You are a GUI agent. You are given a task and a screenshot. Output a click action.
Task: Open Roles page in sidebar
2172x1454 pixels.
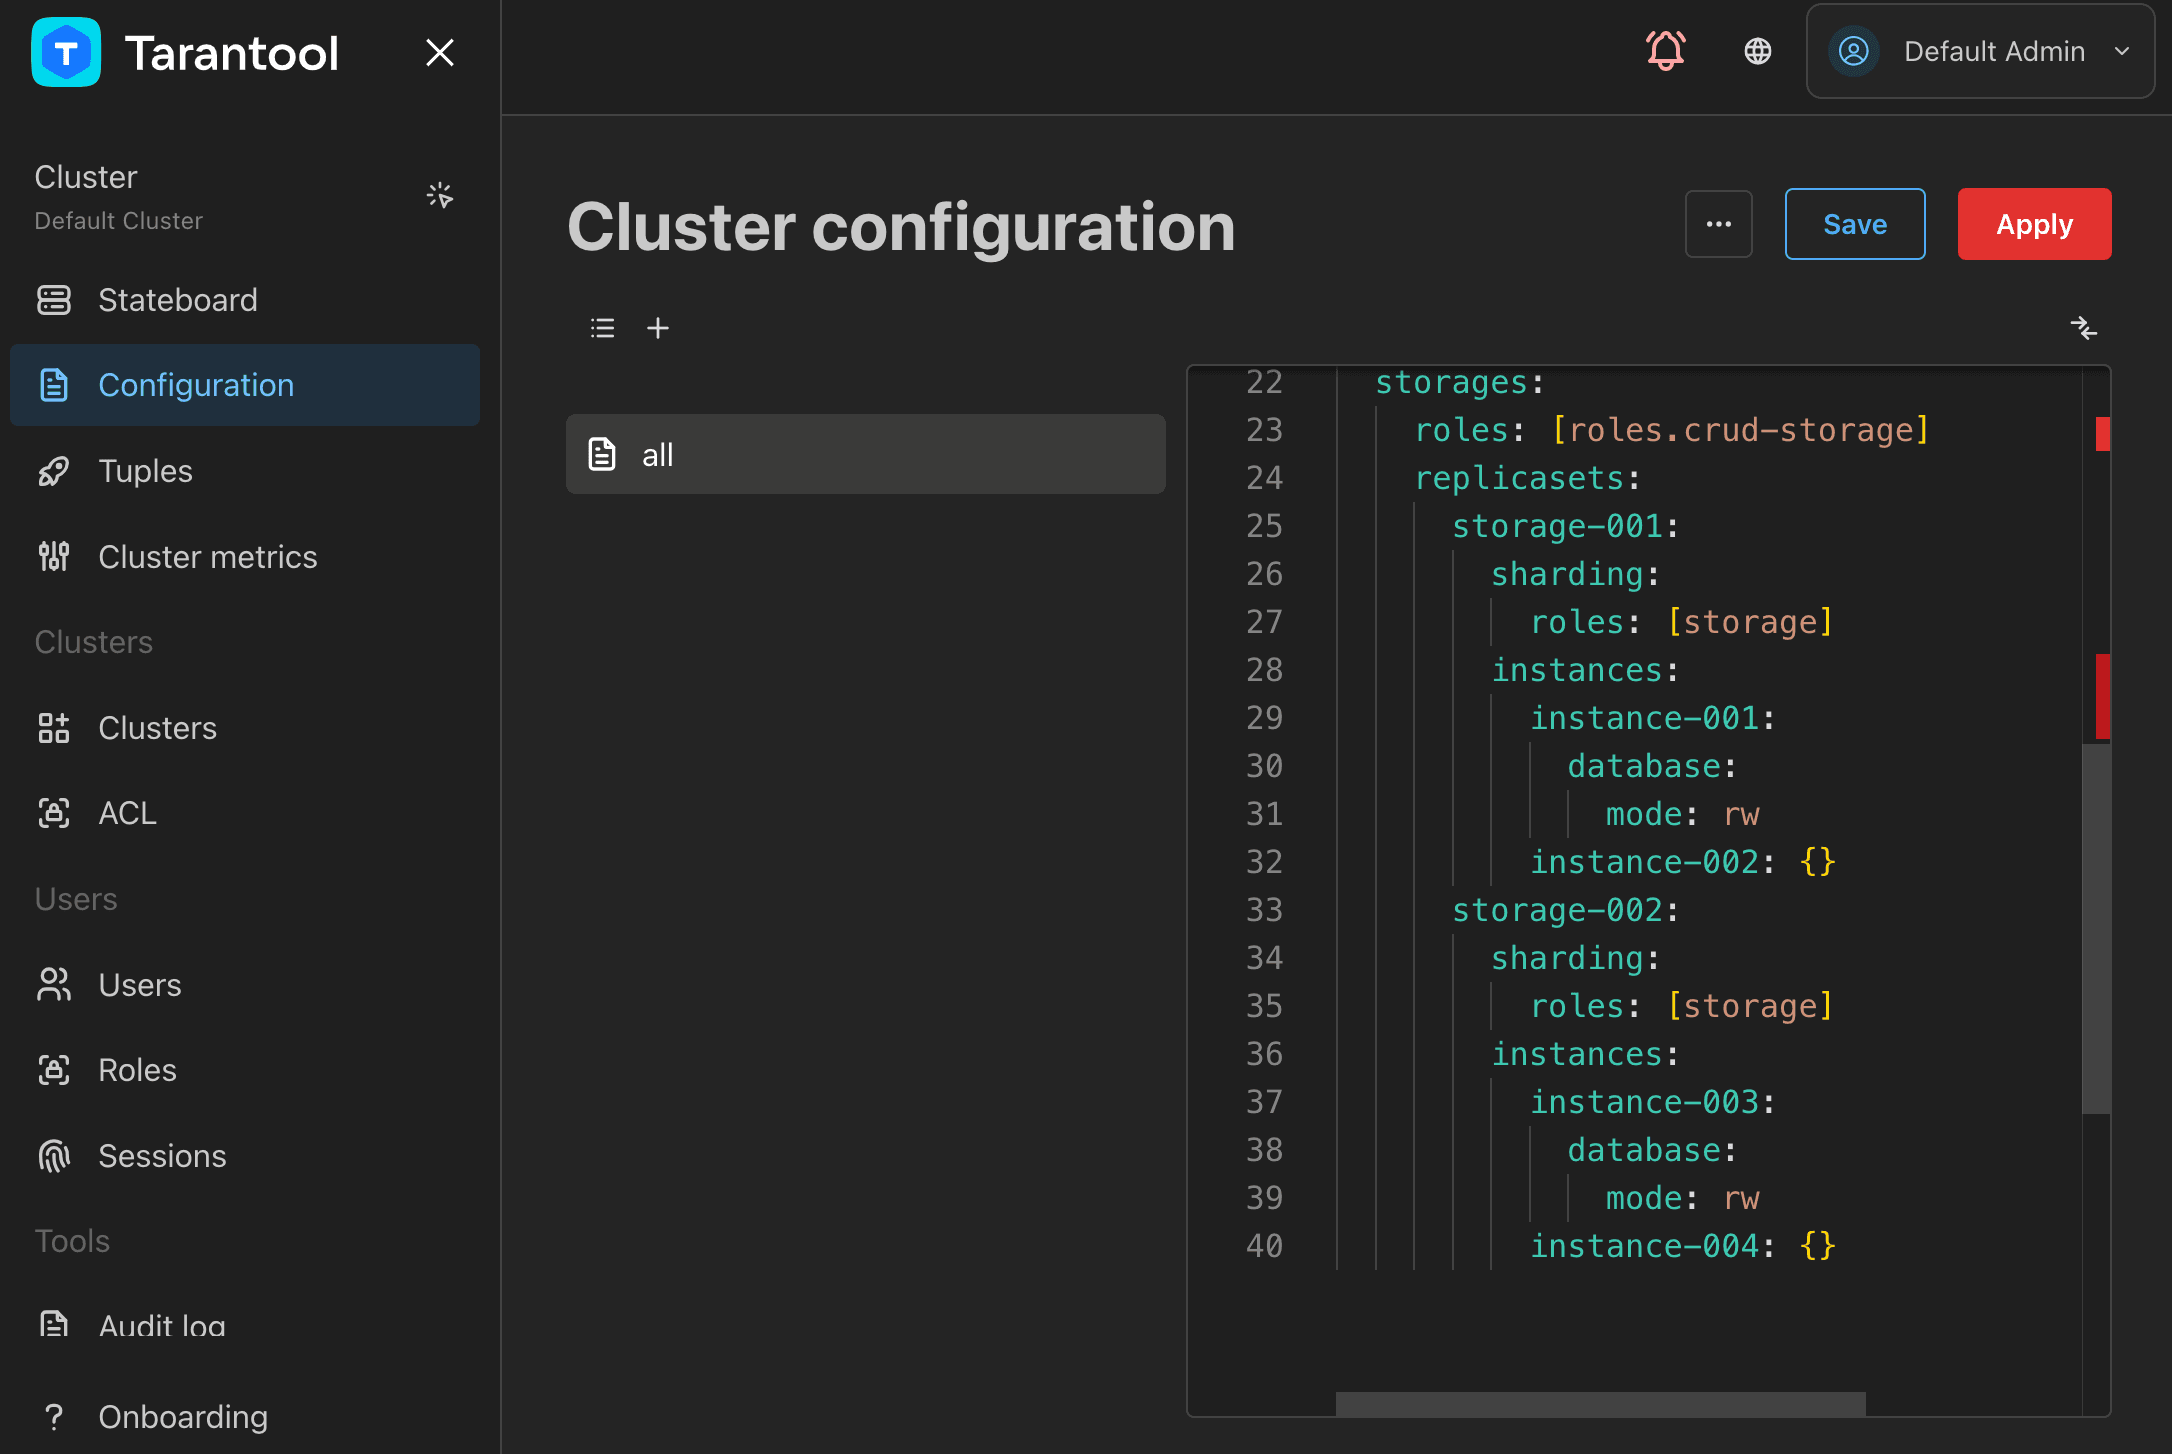[x=245, y=1070]
